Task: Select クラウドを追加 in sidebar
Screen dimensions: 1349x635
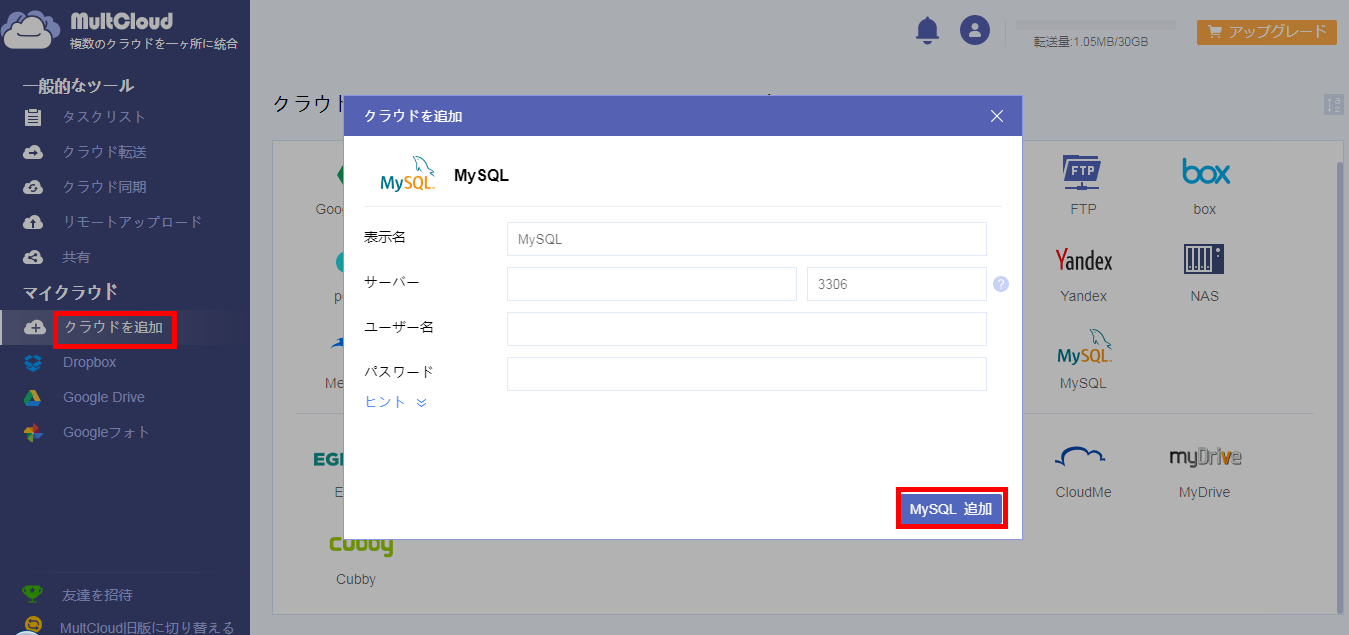Action: point(116,328)
